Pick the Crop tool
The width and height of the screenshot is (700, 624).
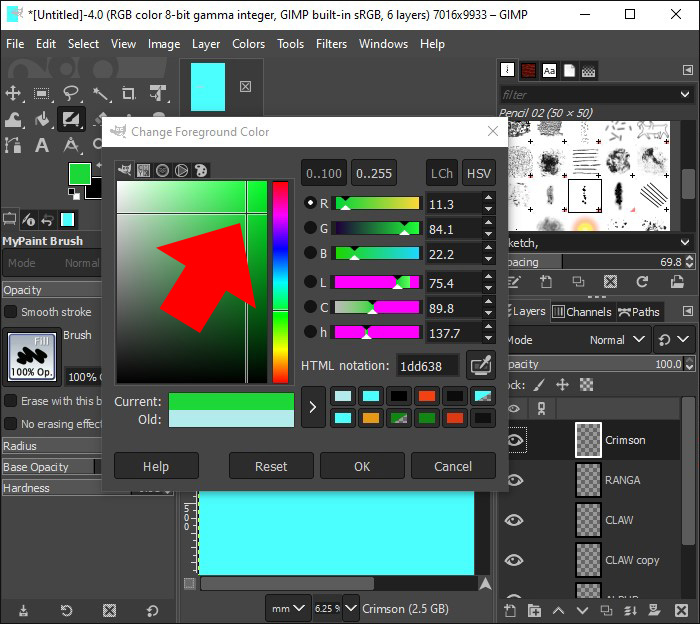point(129,93)
